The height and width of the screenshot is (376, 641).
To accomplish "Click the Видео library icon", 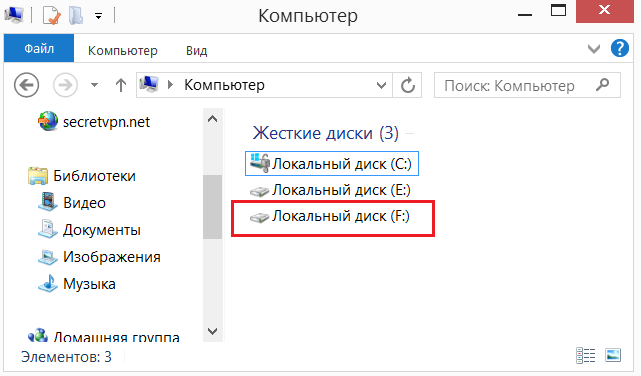I will (x=48, y=202).
